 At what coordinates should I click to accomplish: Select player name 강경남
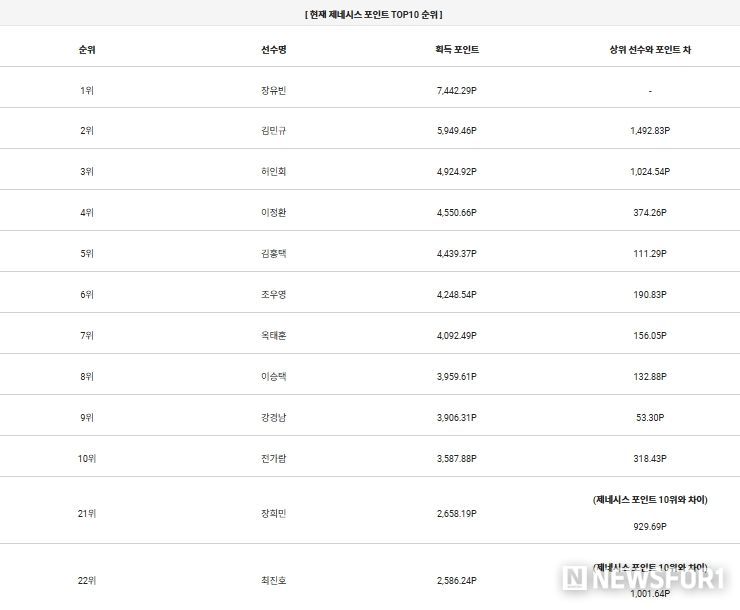(274, 418)
